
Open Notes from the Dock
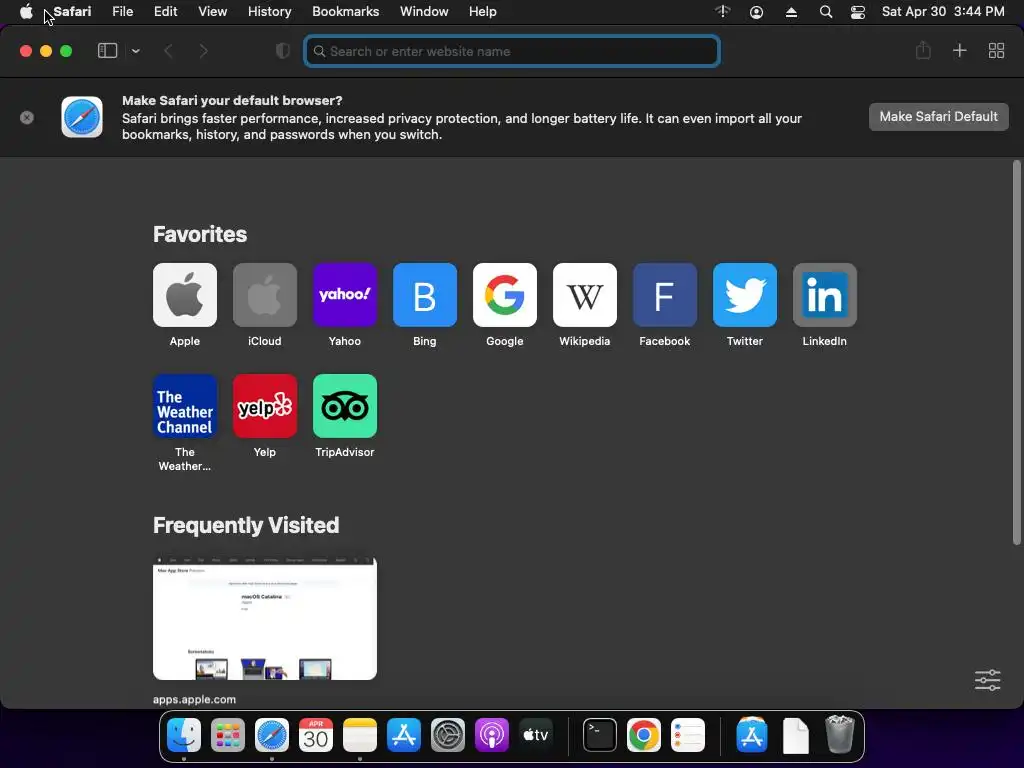pyautogui.click(x=360, y=735)
